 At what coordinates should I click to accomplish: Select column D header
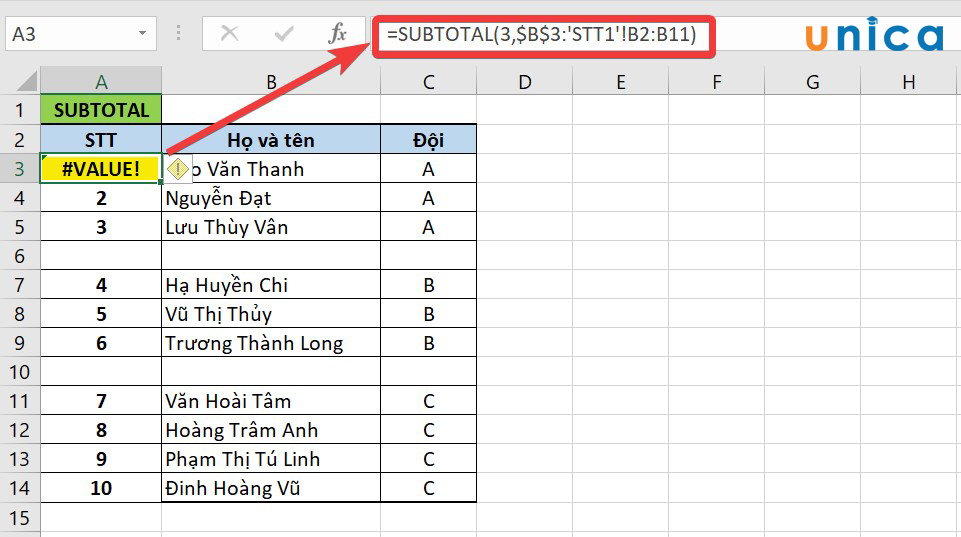[525, 81]
